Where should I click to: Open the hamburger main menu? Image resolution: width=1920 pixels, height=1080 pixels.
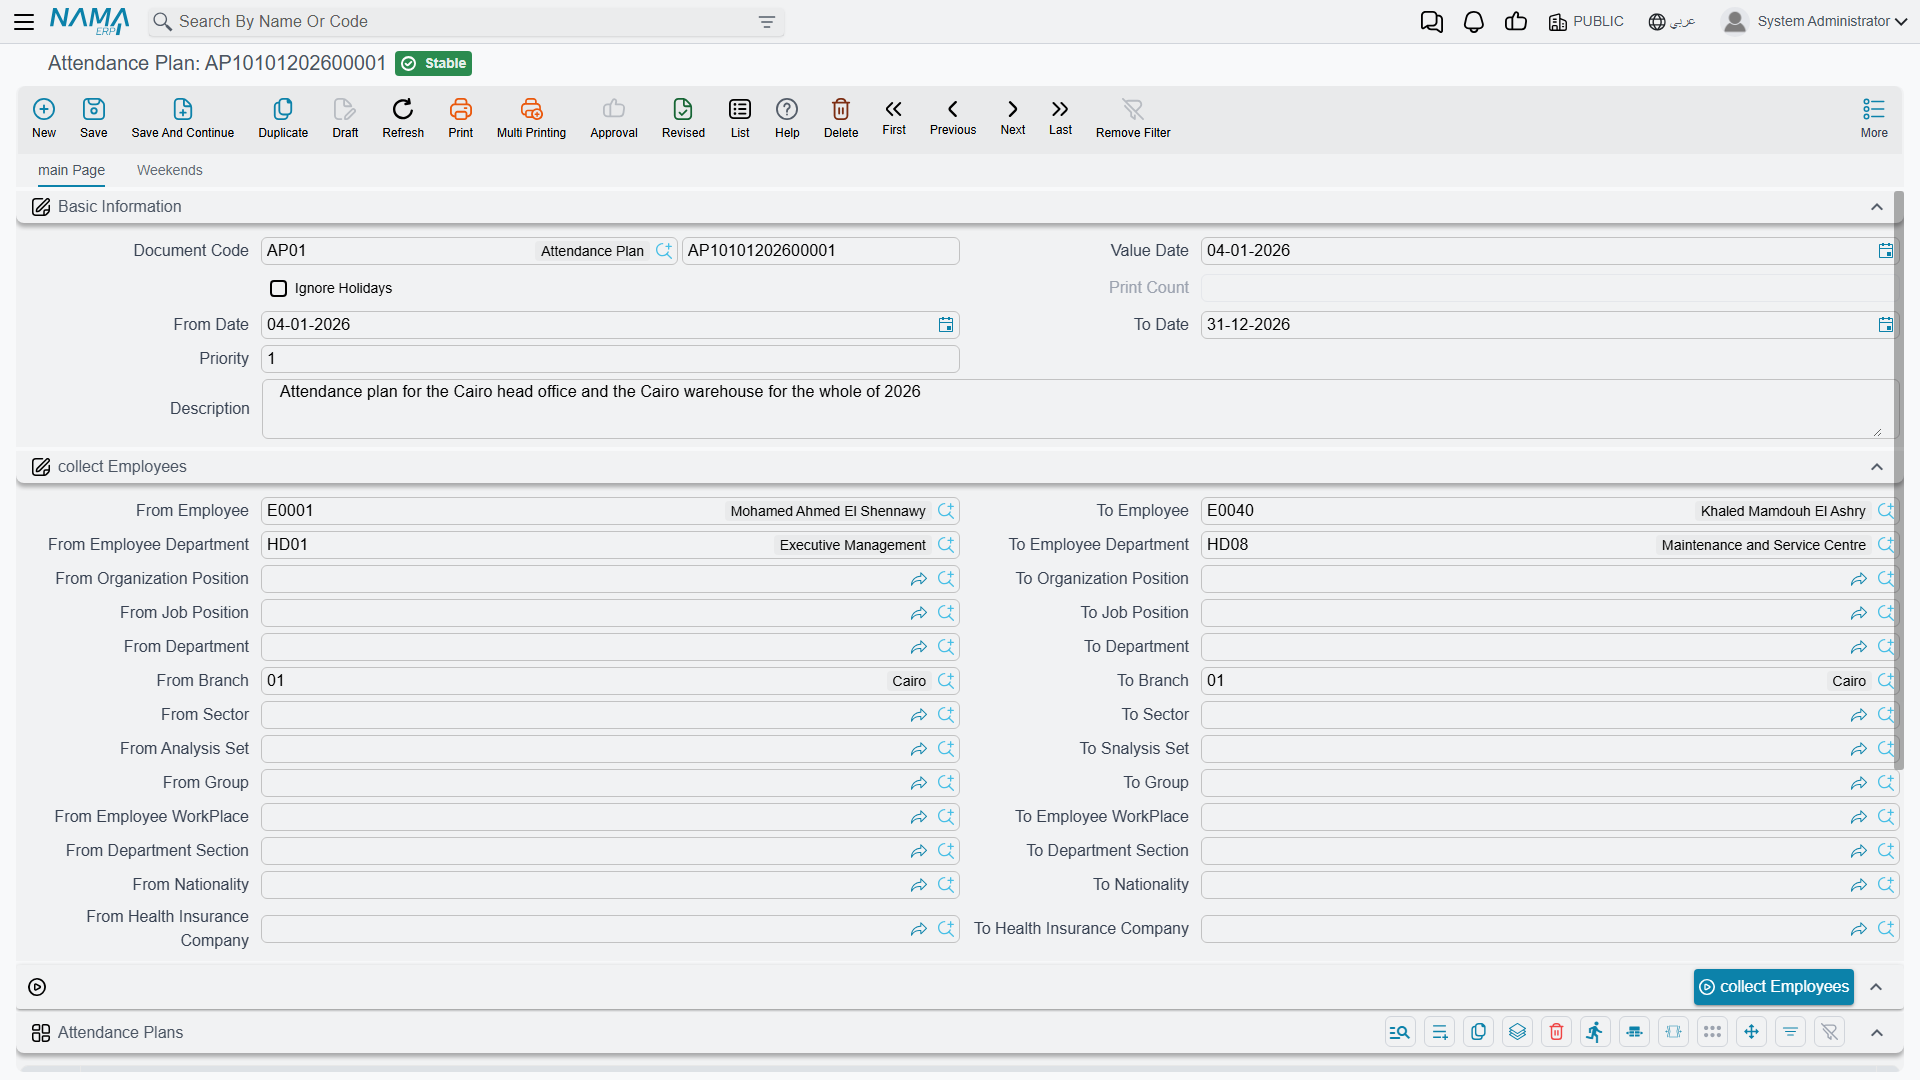[x=24, y=21]
